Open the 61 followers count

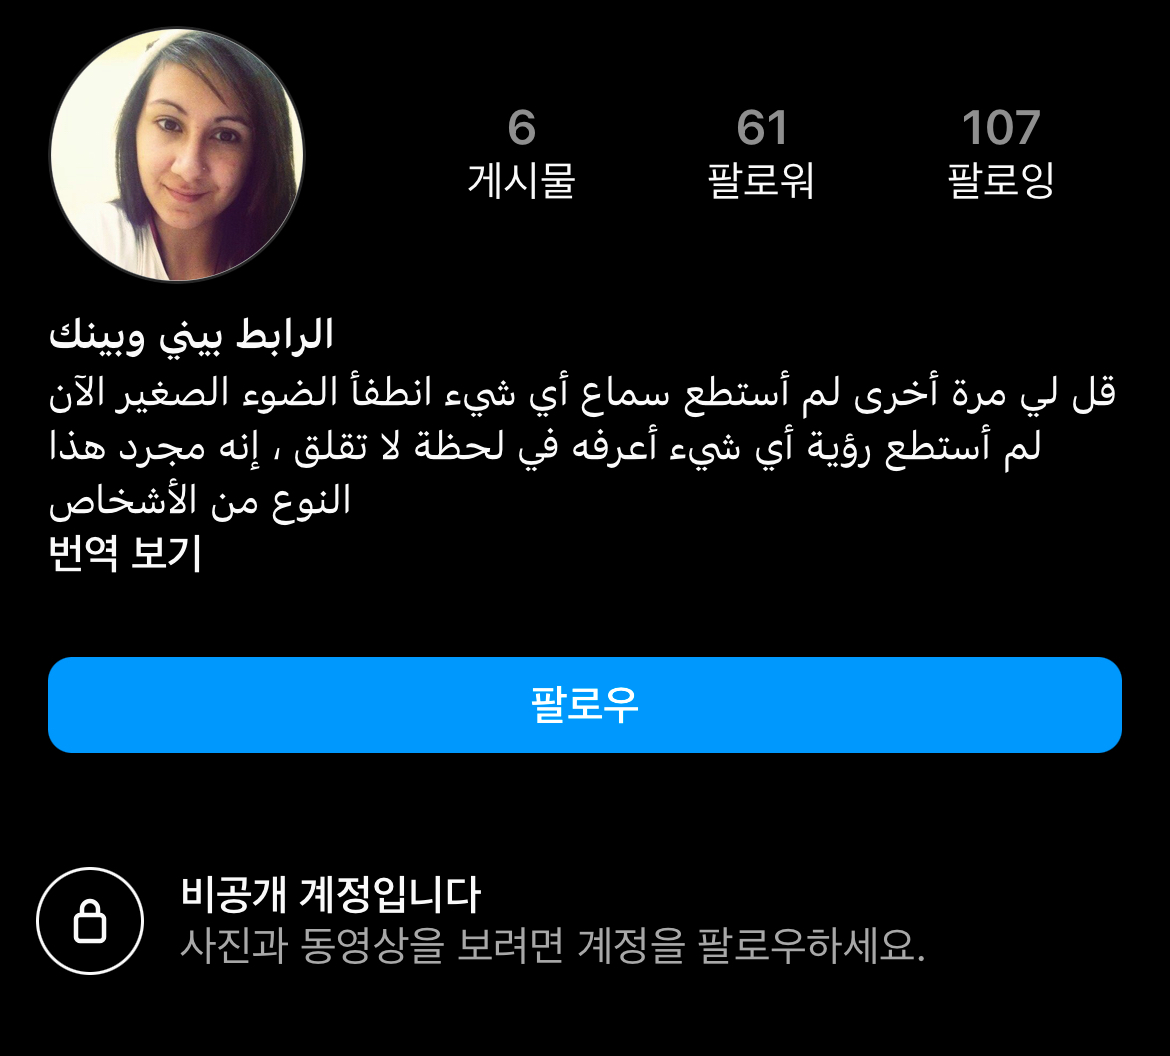coord(761,127)
